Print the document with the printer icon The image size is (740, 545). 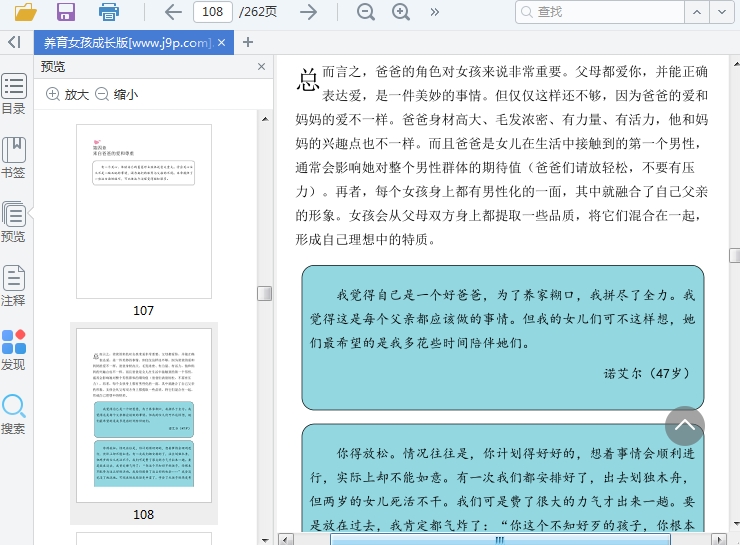[x=109, y=12]
